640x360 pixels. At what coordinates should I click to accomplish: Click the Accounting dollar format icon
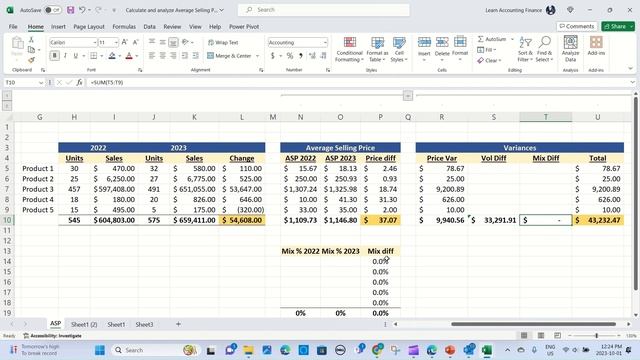click(x=272, y=56)
